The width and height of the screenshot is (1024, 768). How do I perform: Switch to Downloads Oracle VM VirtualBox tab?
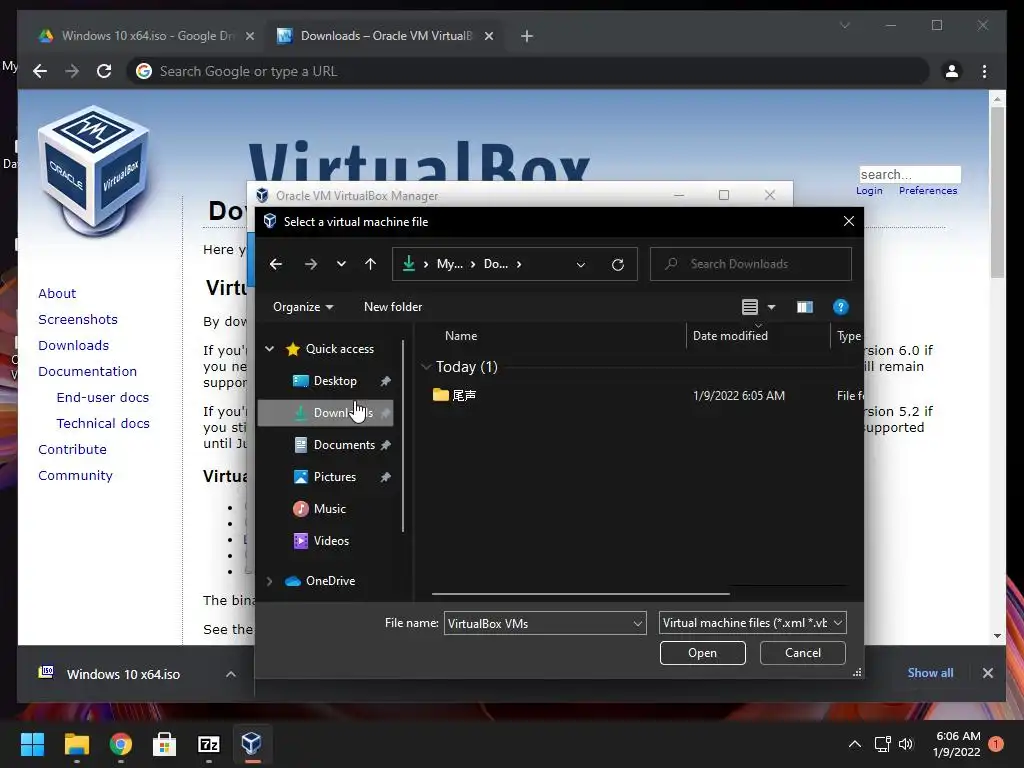385,36
